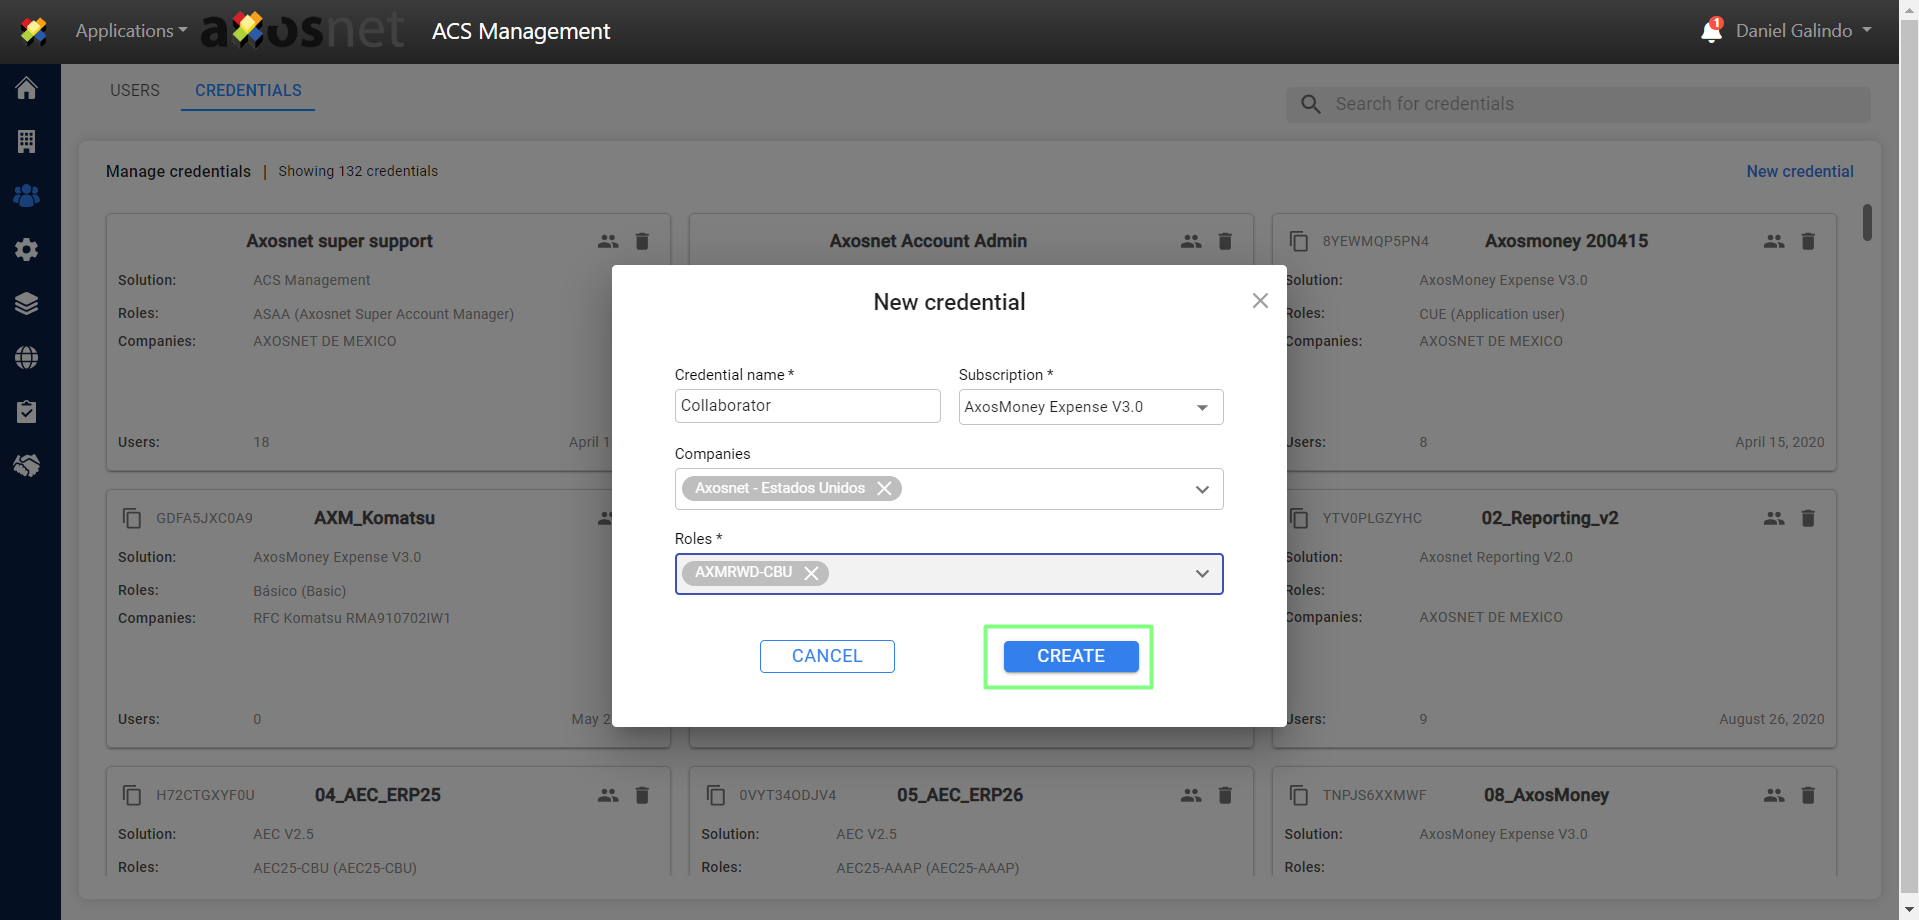The width and height of the screenshot is (1919, 920).
Task: Click the Credential name input field
Action: pos(807,406)
